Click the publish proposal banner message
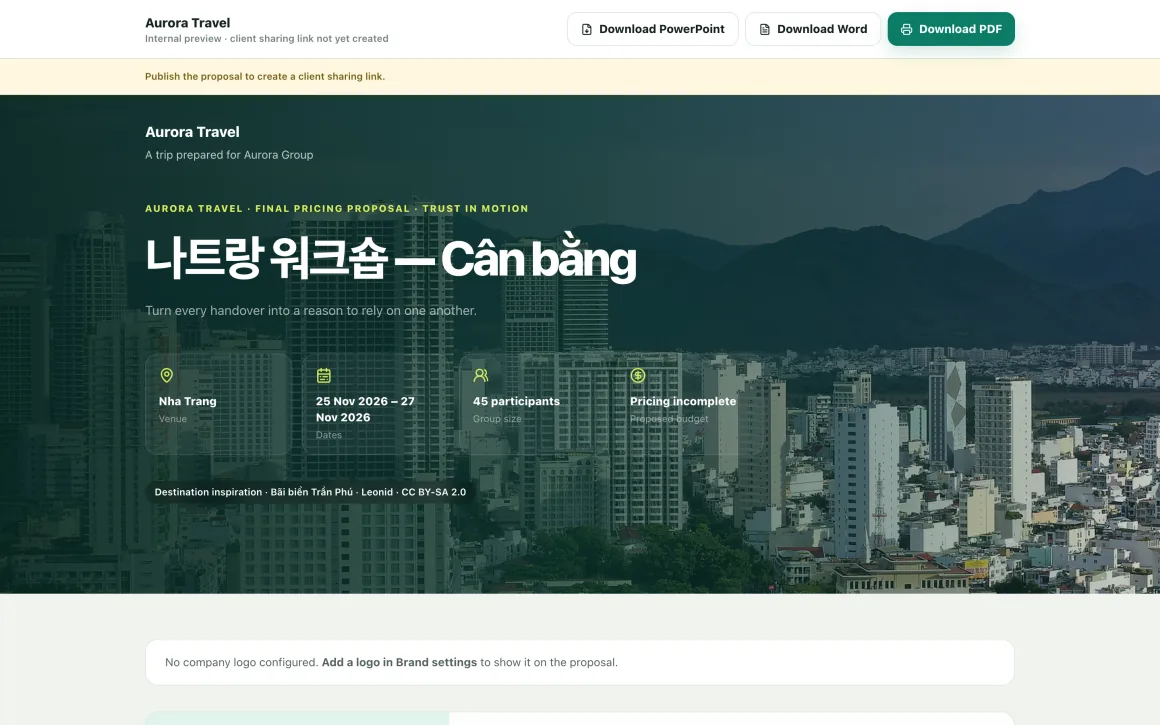The width and height of the screenshot is (1160, 725). pos(265,76)
